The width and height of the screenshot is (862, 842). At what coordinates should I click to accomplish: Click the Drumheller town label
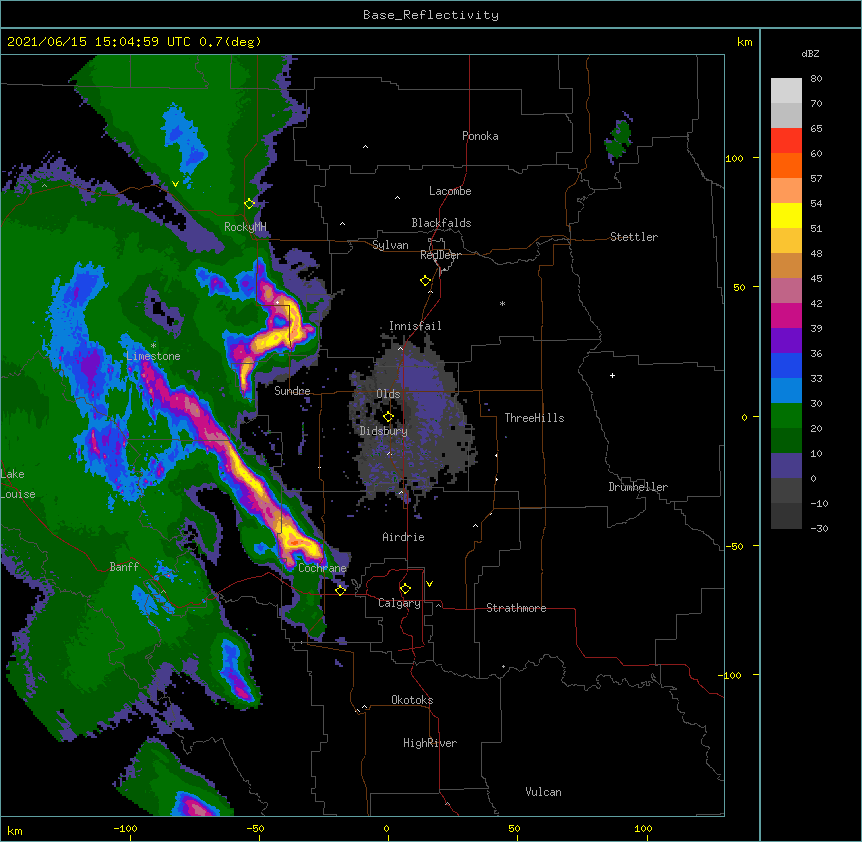[638, 487]
